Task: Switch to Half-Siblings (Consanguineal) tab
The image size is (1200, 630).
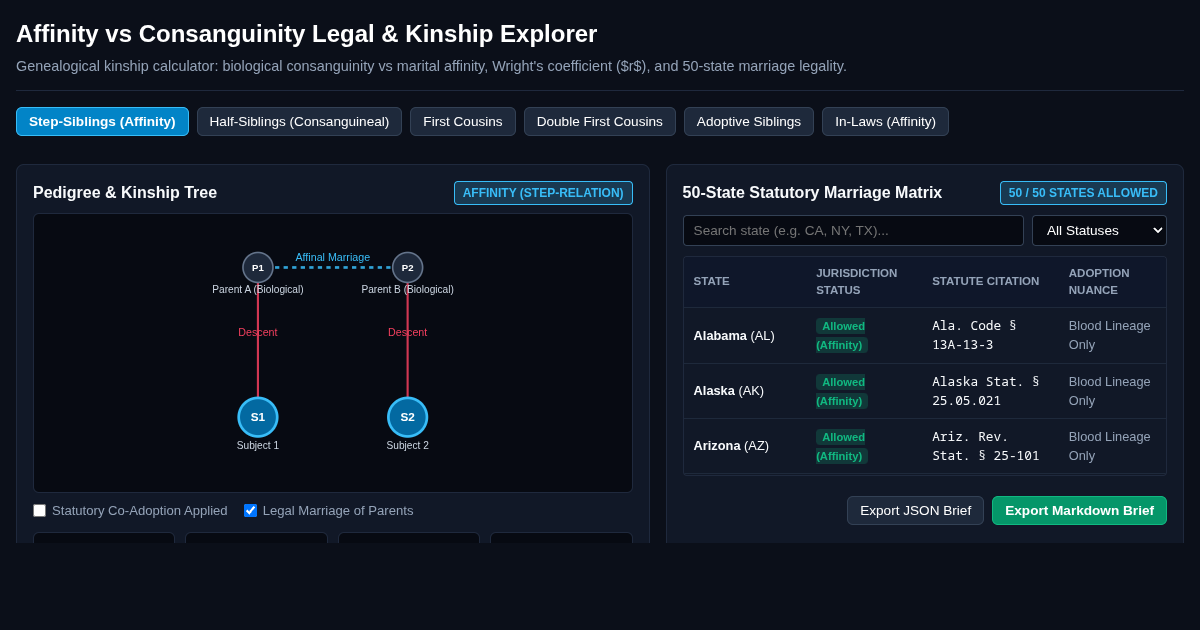Action: coord(299,121)
